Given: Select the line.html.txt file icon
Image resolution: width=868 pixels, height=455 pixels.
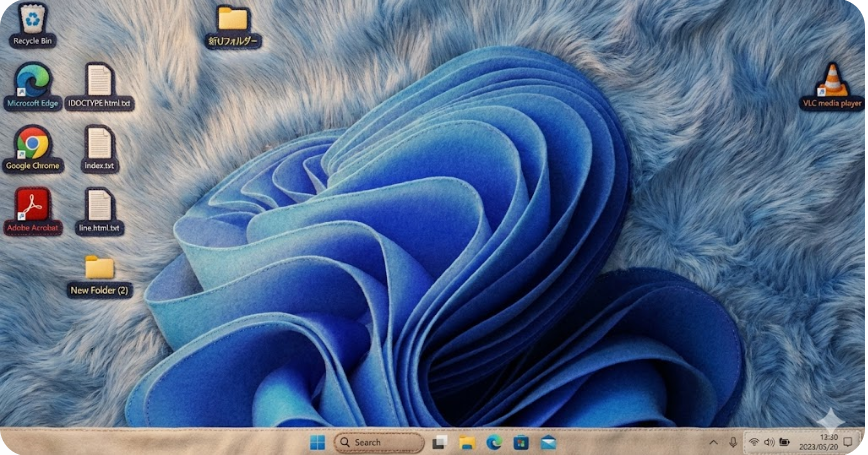Looking at the screenshot, I should [100, 211].
